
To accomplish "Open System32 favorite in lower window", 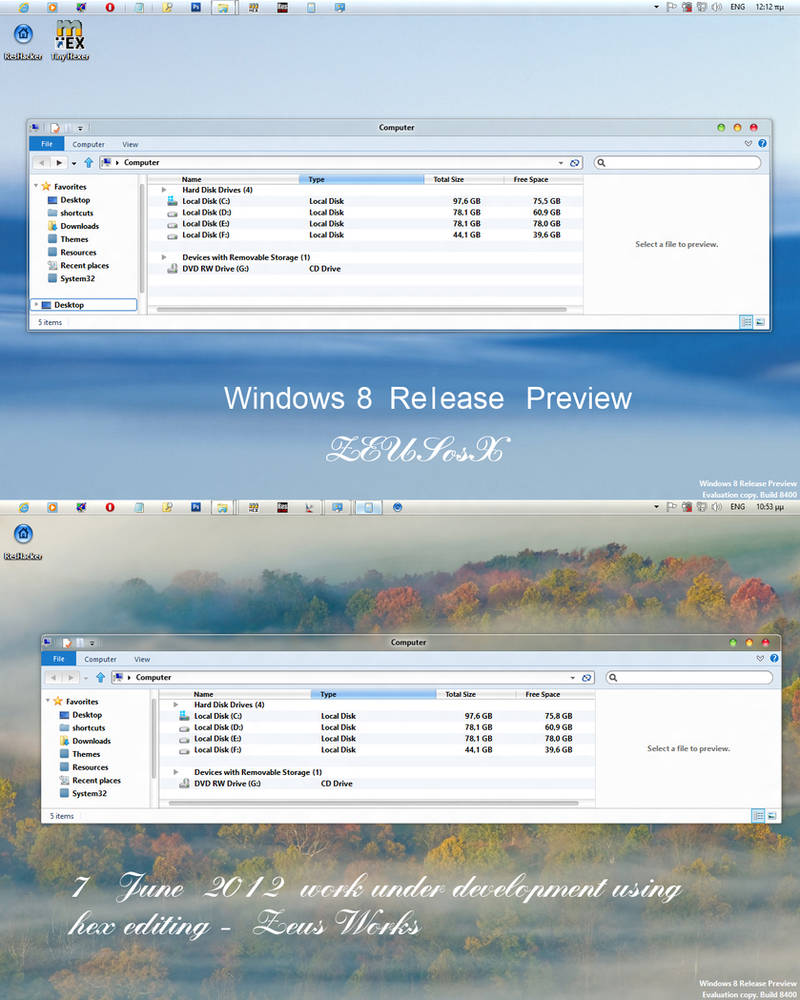I will [83, 793].
